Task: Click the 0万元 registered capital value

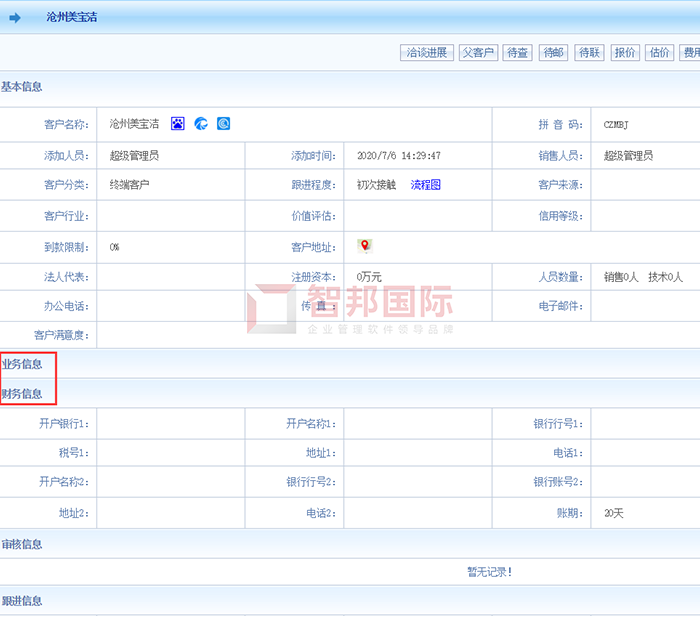Action: 369,277
